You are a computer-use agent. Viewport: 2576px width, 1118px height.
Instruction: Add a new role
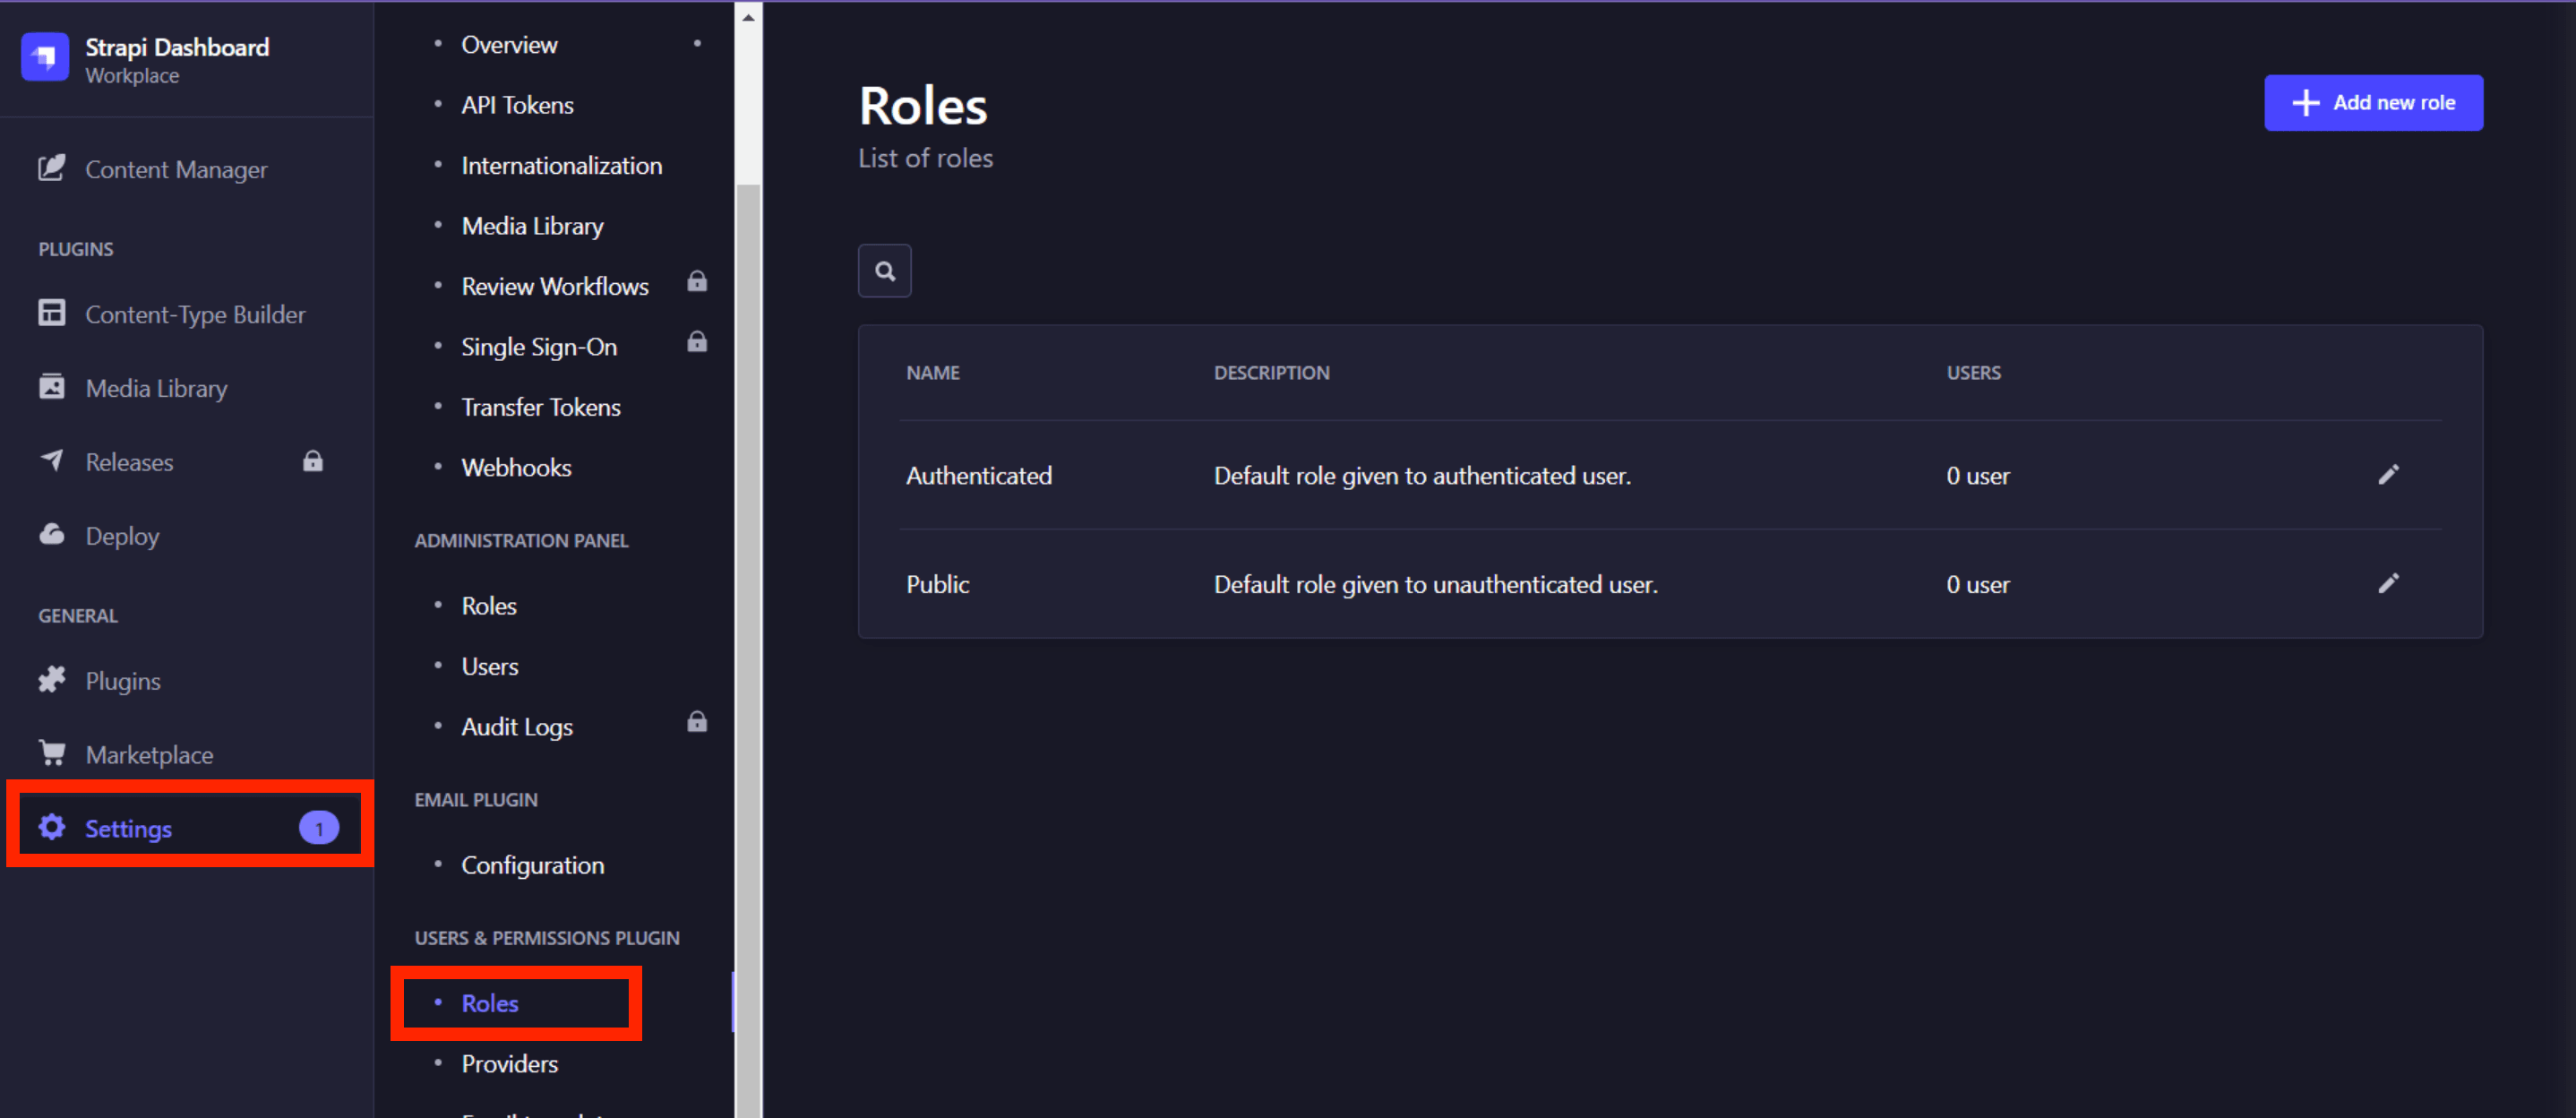pyautogui.click(x=2373, y=103)
